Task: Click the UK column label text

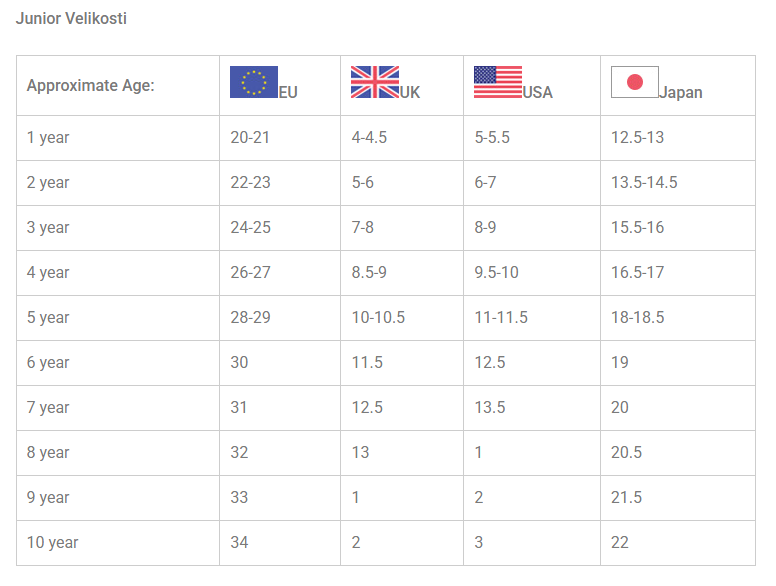Action: 410,92
